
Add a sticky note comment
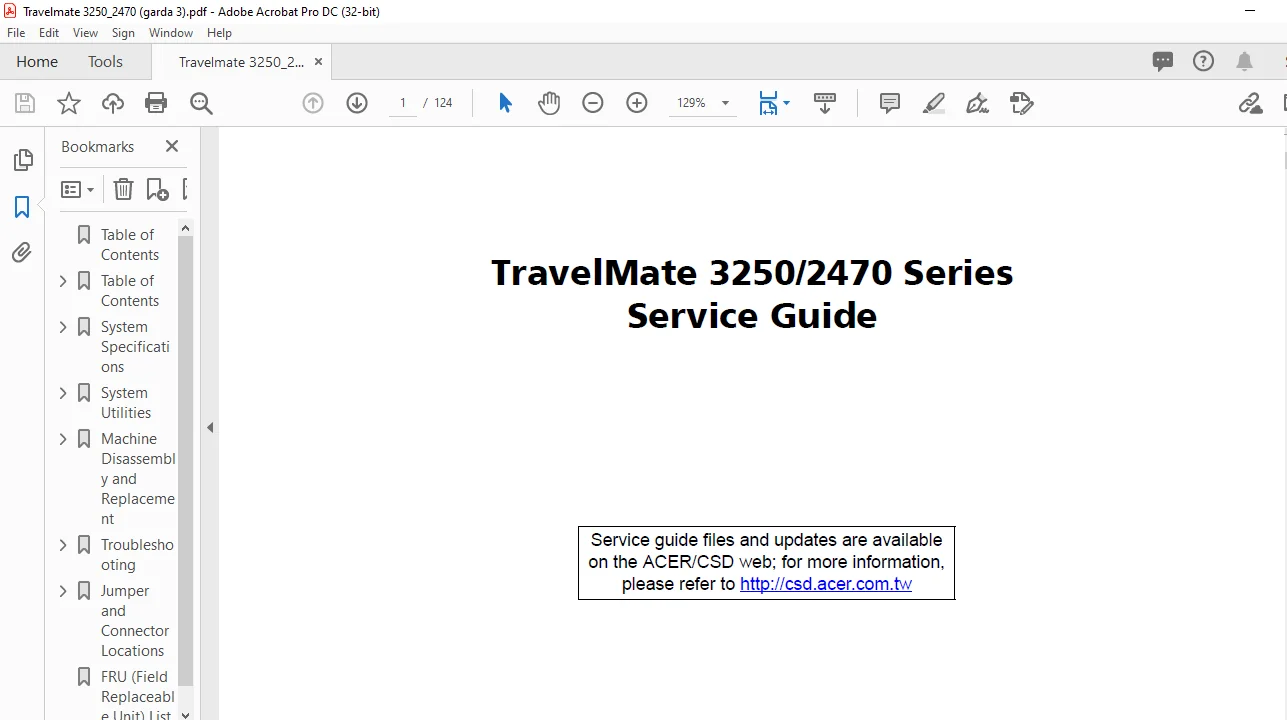pos(890,103)
